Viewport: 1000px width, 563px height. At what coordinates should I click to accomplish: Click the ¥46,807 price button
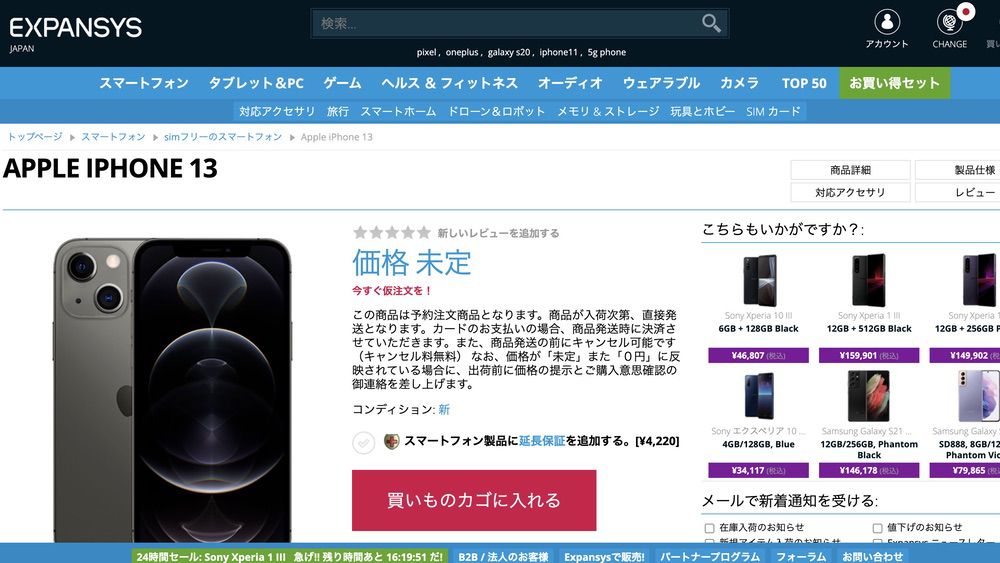[x=758, y=355]
